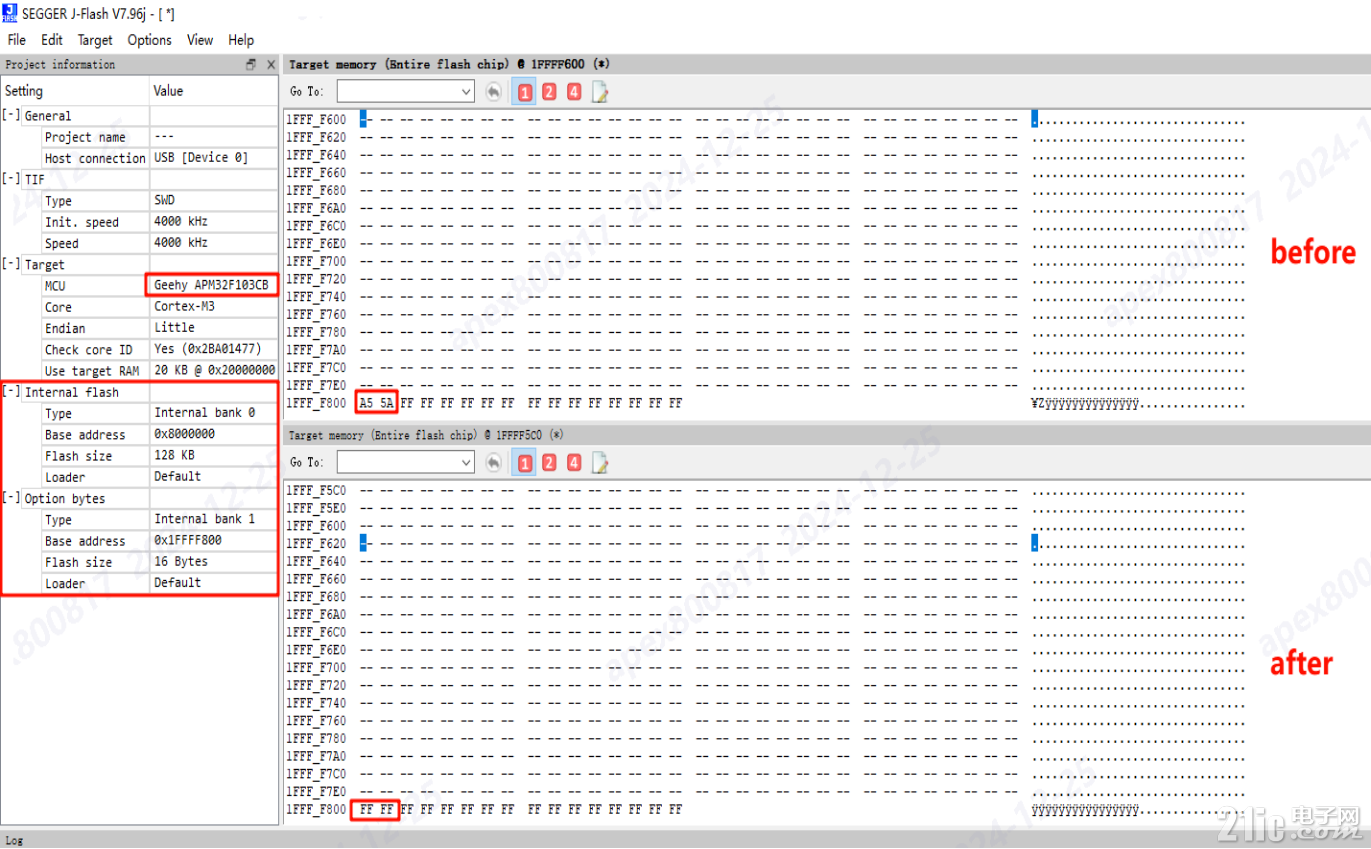Image resolution: width=1371 pixels, height=849 pixels.
Task: Click Base address value 0x8000000
Action: point(184,435)
